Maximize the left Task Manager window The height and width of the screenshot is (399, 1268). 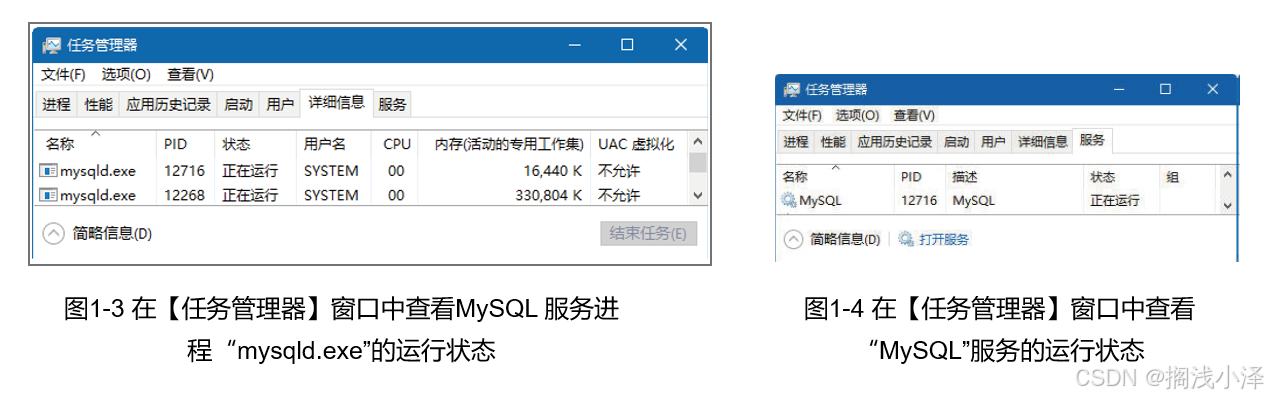(627, 44)
